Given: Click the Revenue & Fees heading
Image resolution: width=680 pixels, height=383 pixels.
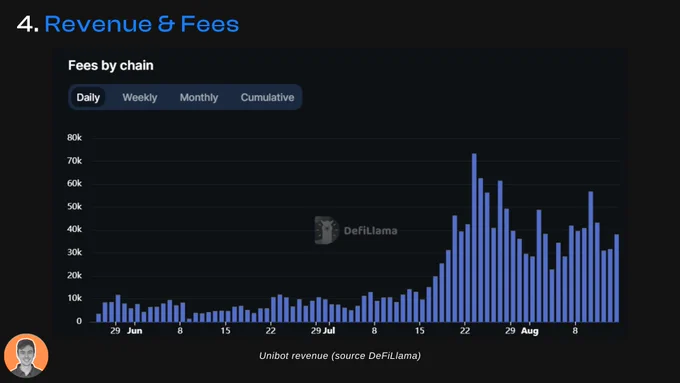Looking at the screenshot, I should (x=141, y=24).
